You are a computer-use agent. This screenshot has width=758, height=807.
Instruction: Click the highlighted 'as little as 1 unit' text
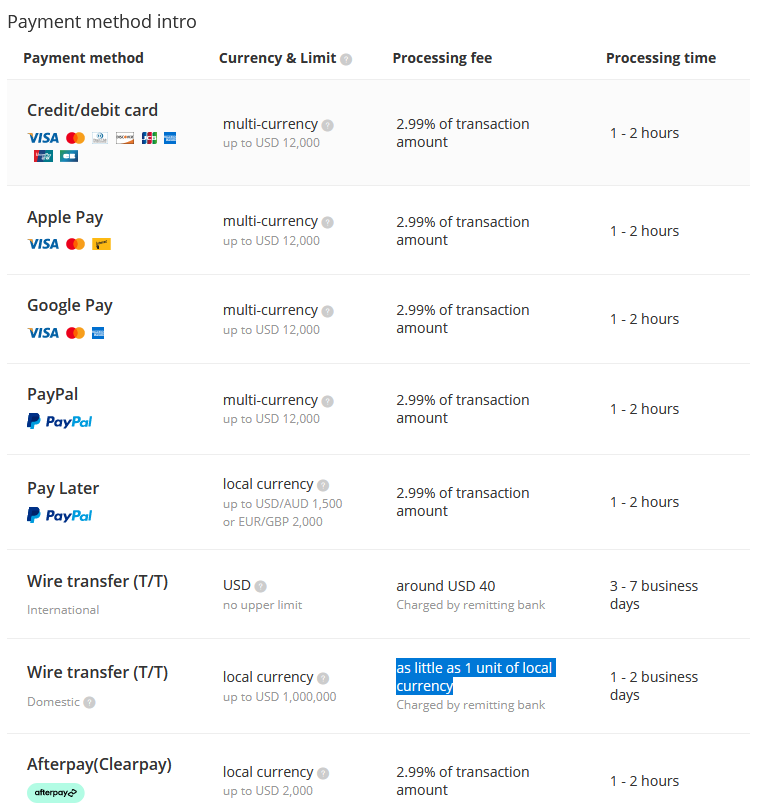point(474,677)
